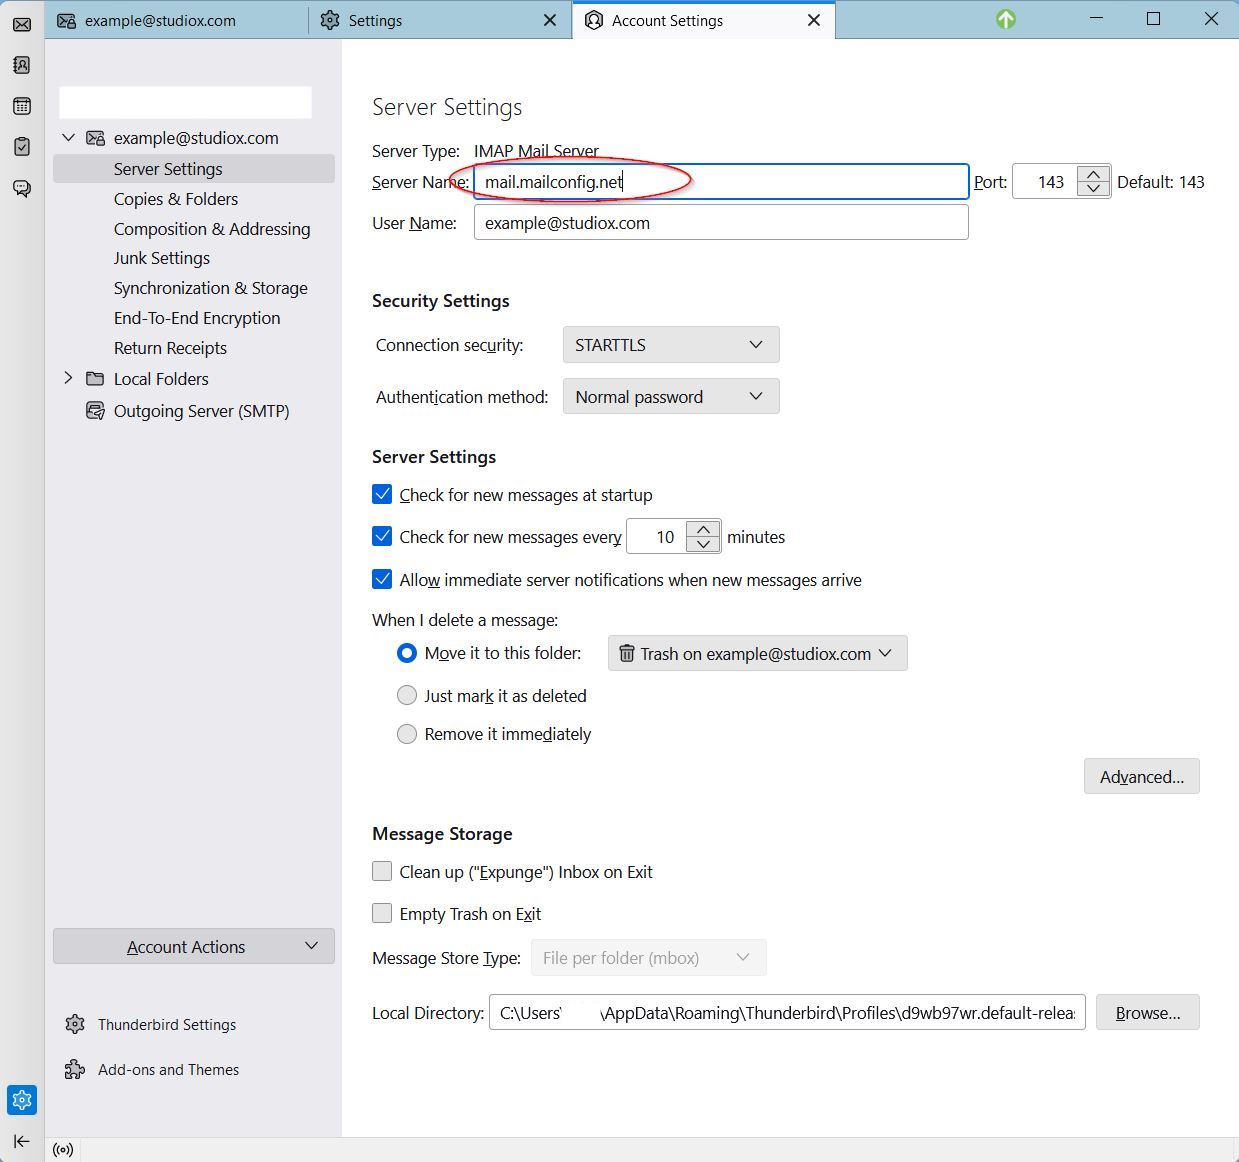Image resolution: width=1239 pixels, height=1162 pixels.
Task: Click the Local Folders folder icon
Action: (x=95, y=379)
